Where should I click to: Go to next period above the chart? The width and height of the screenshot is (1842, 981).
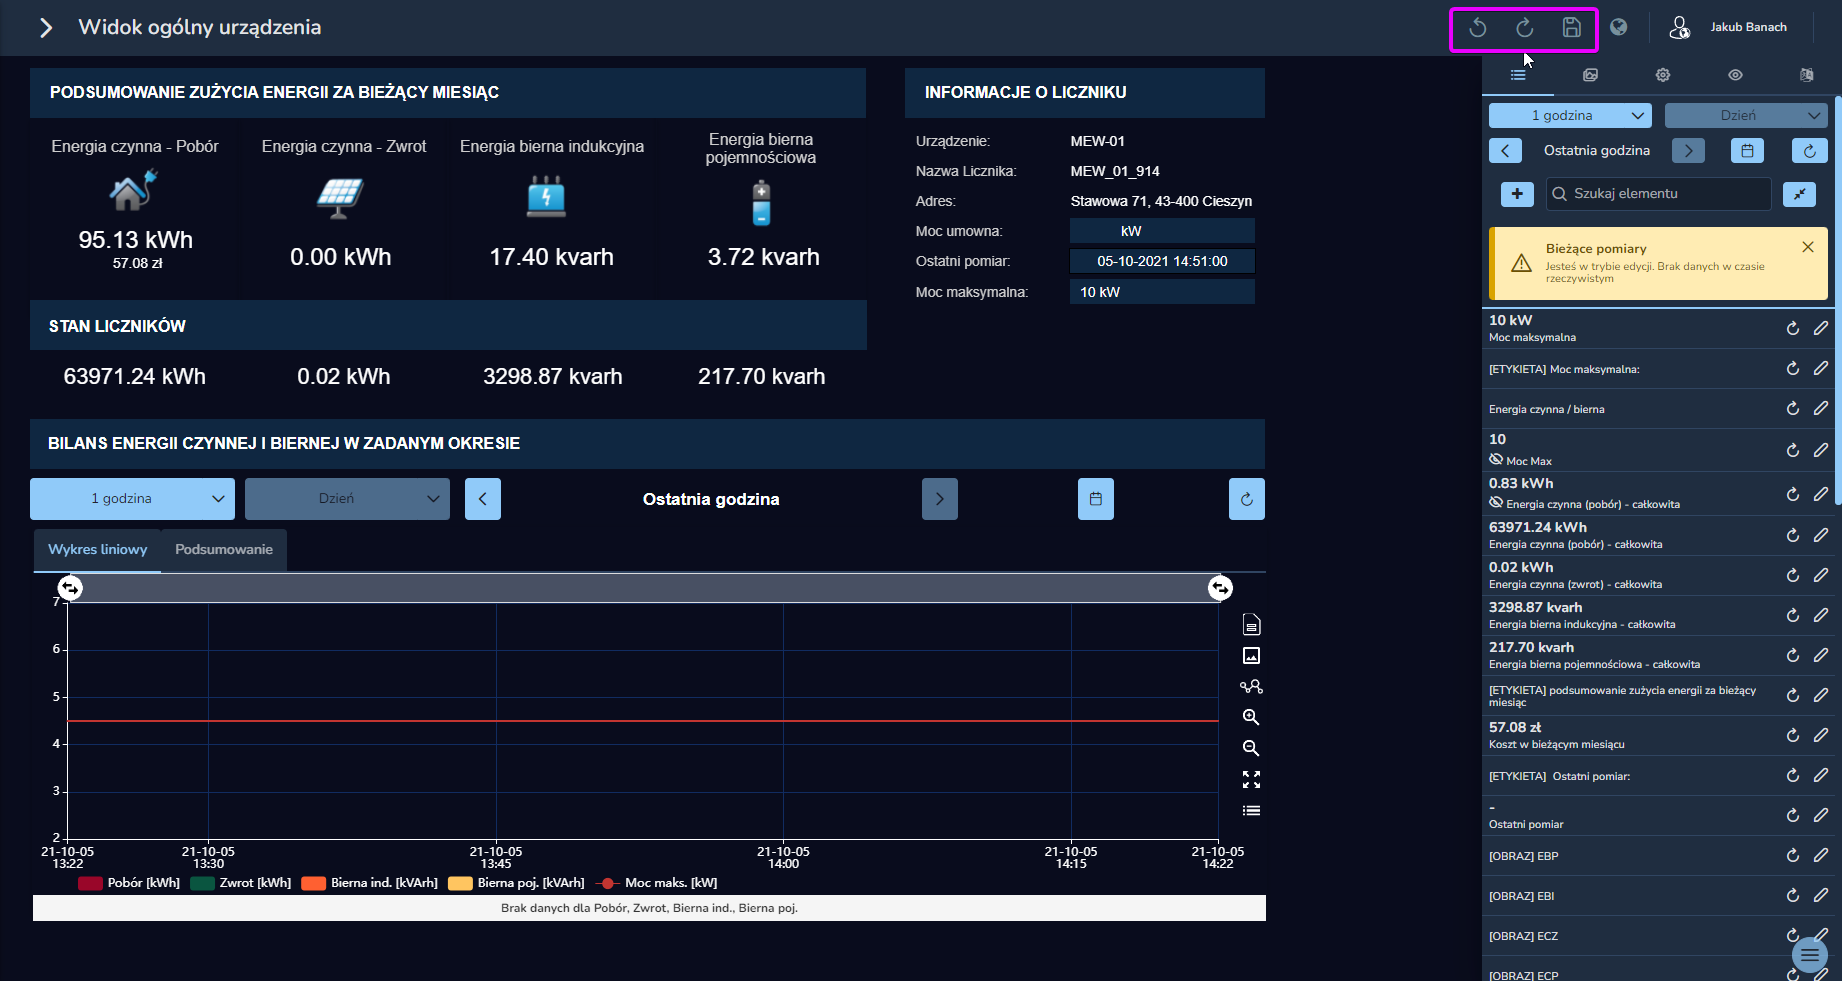point(940,499)
